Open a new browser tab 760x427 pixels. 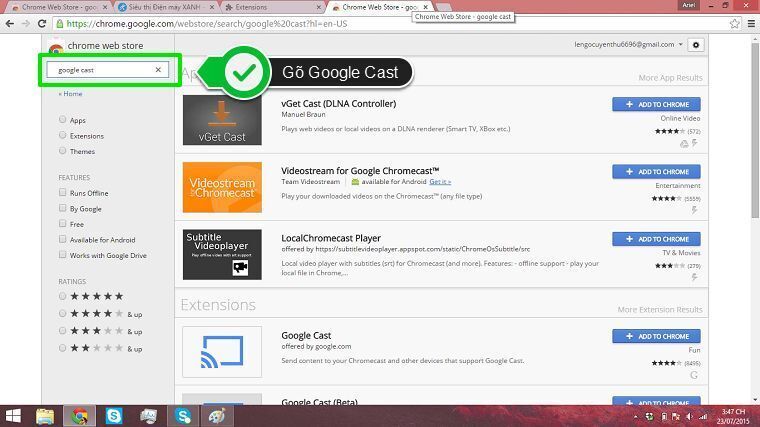point(443,7)
